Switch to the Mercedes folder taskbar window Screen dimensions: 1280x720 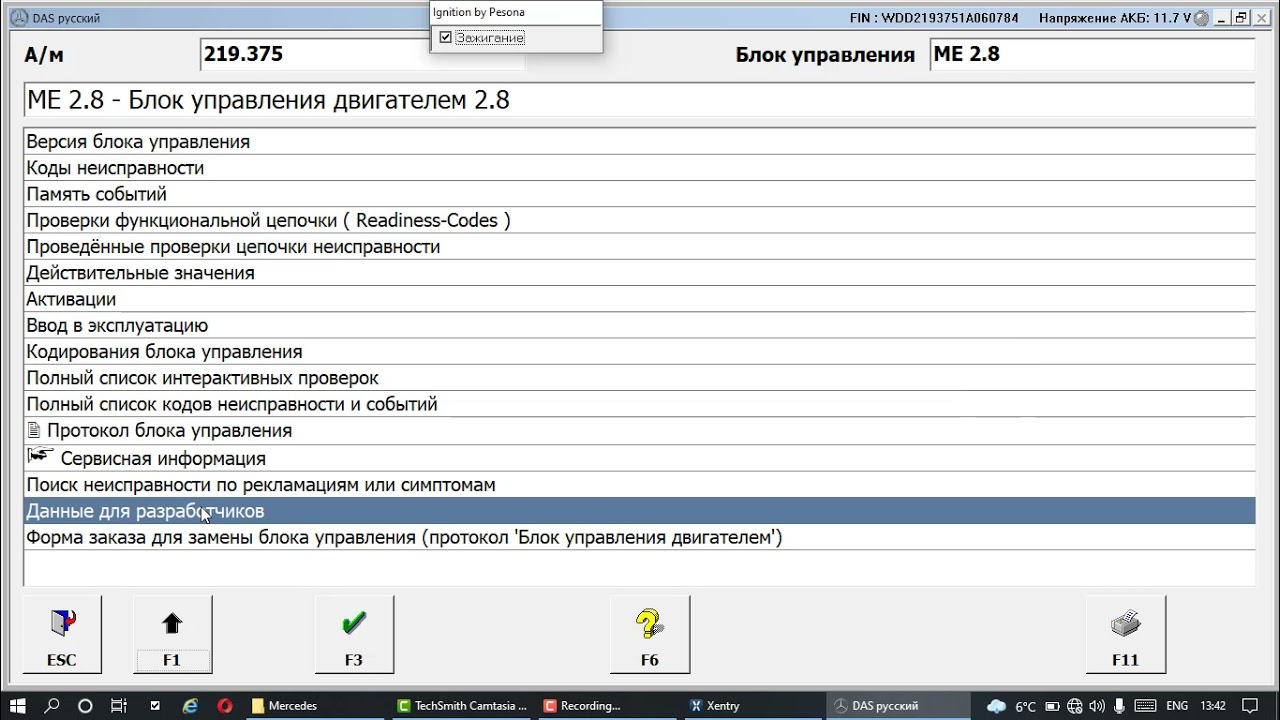(316, 705)
